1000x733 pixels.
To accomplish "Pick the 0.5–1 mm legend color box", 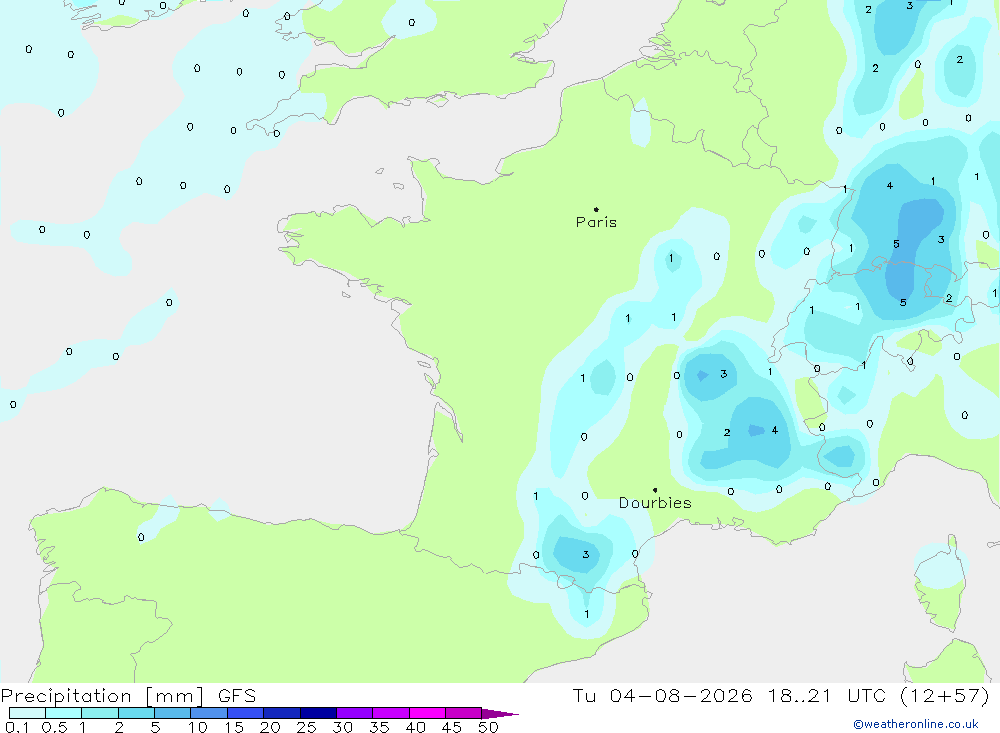I will (64, 713).
